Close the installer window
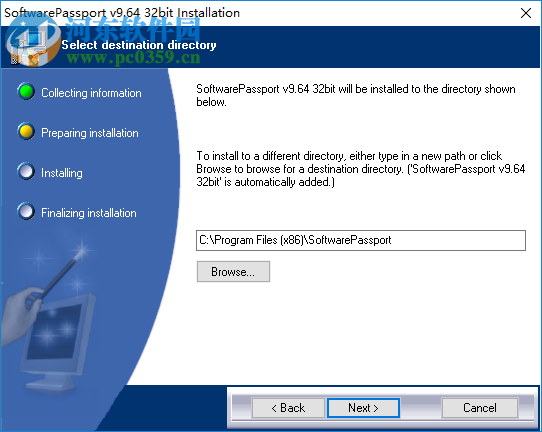Image resolution: width=542 pixels, height=432 pixels. click(526, 13)
